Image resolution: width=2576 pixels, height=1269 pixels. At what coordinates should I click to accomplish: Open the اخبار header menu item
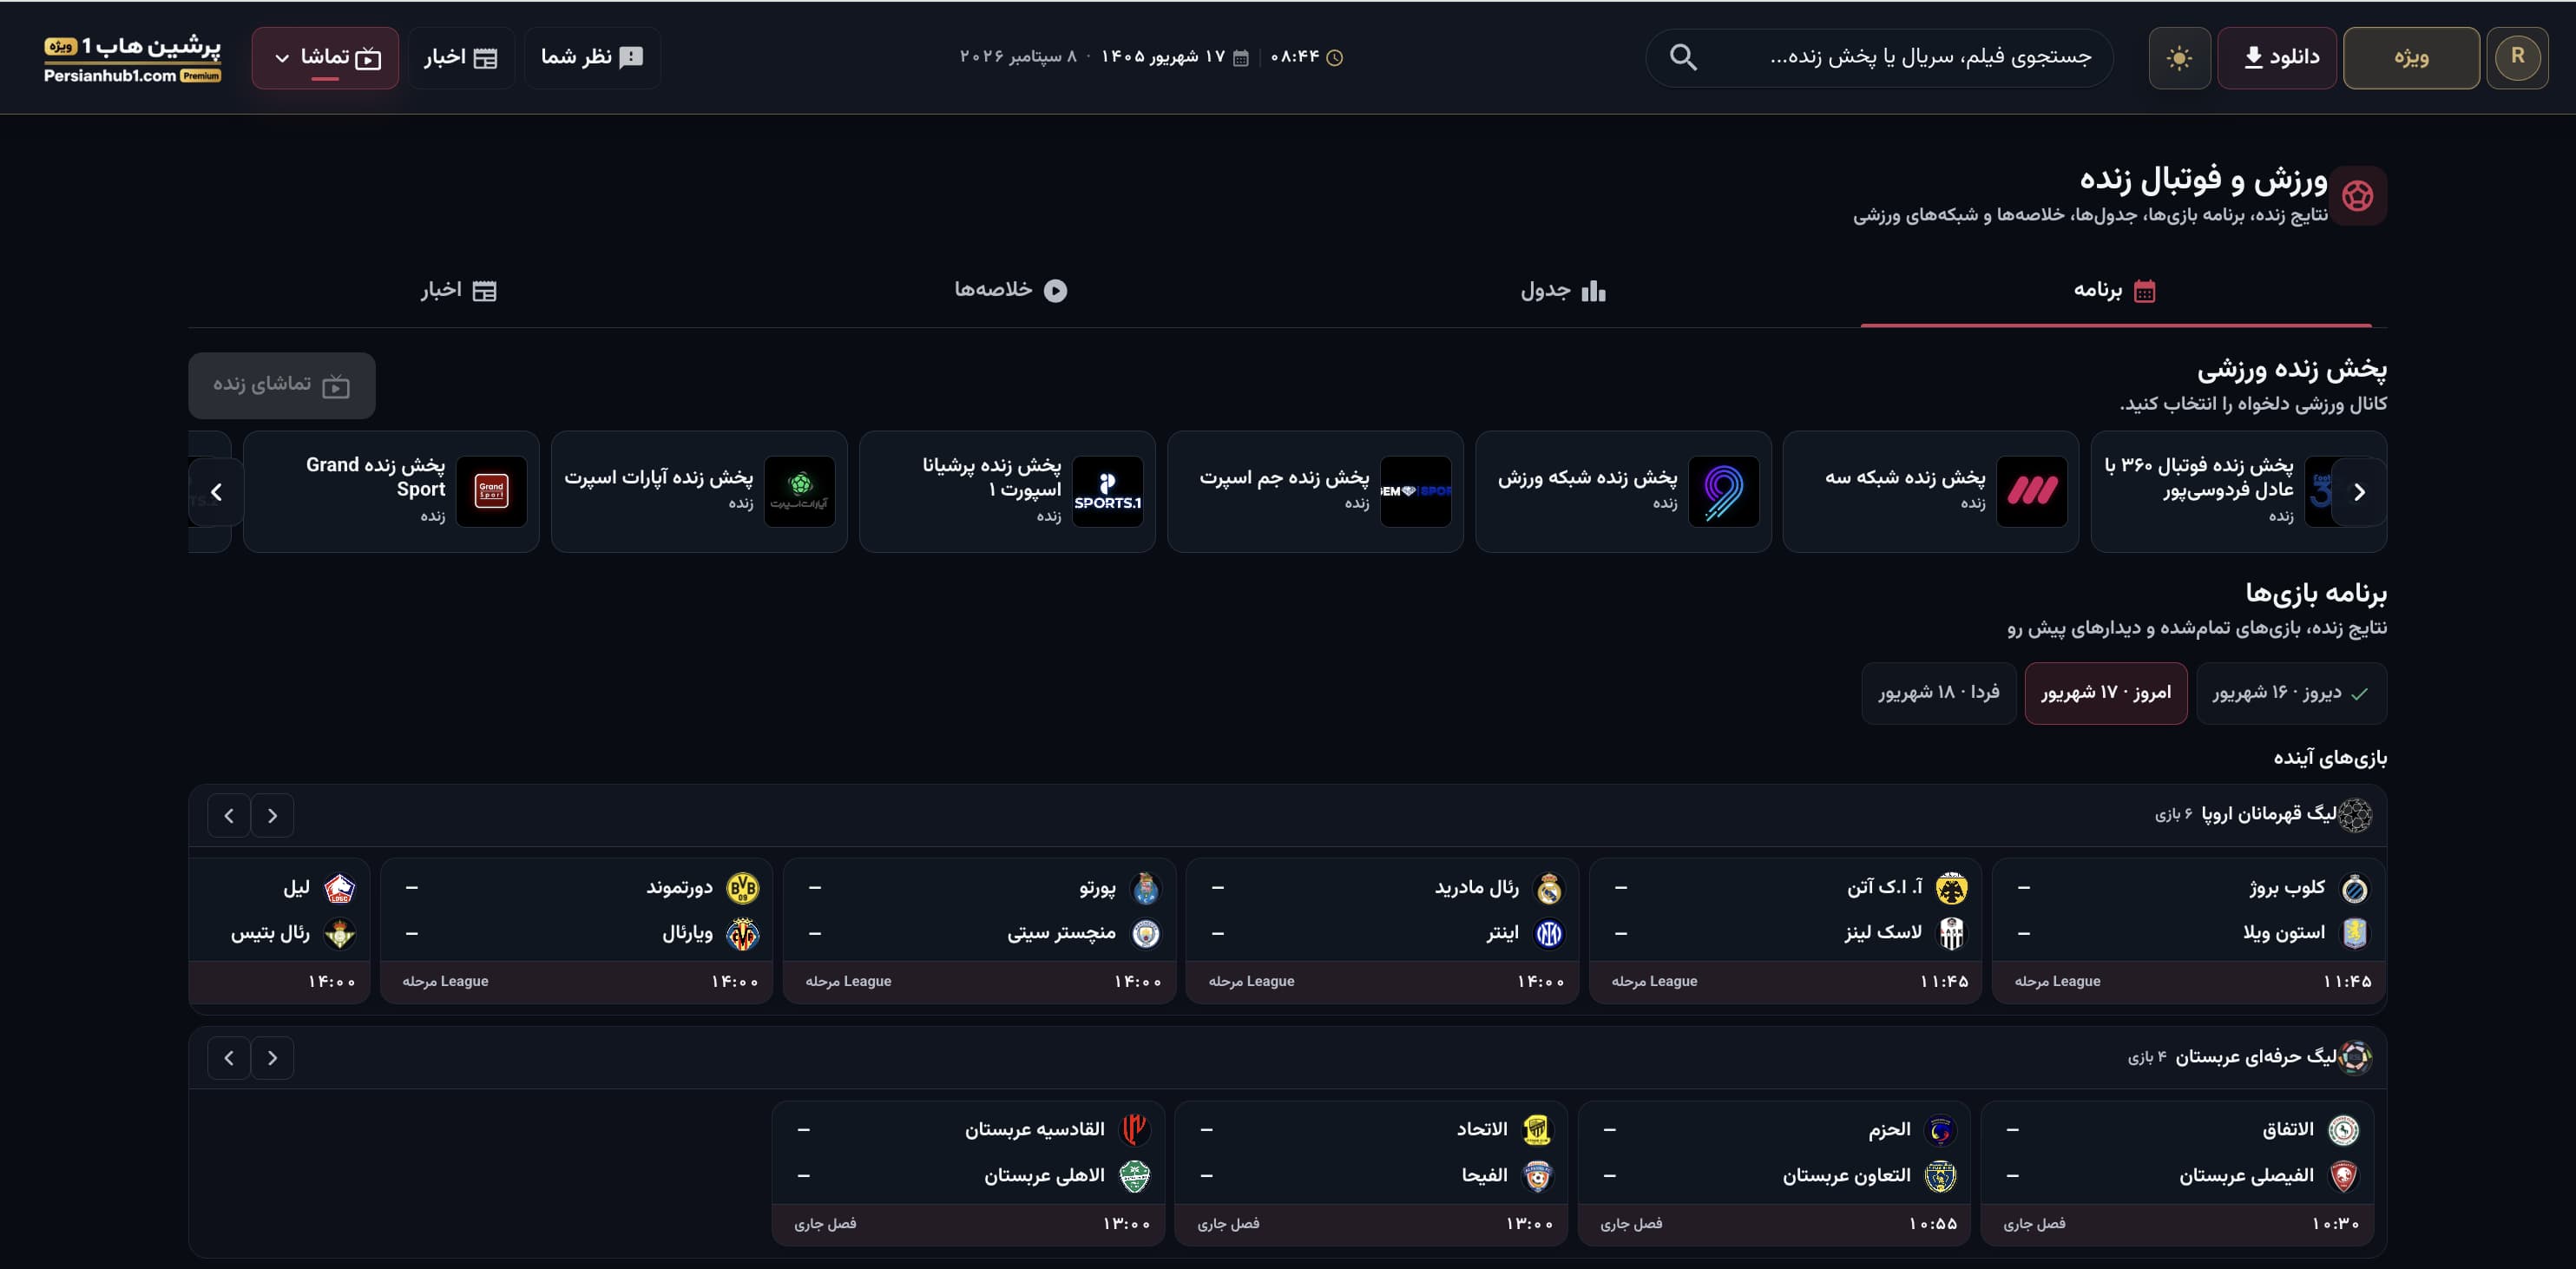point(461,58)
